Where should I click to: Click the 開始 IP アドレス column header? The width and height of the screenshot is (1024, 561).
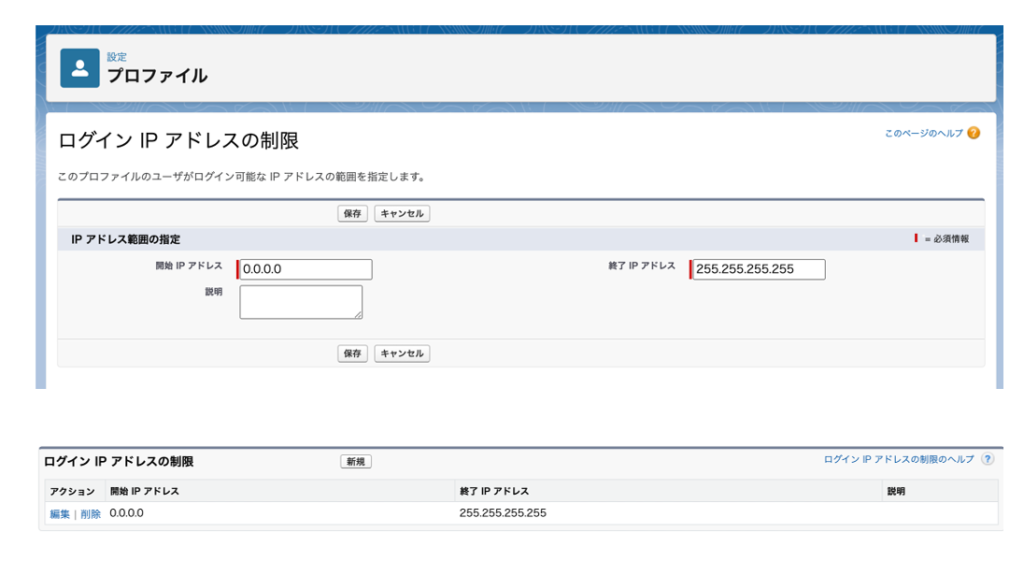[145, 492]
